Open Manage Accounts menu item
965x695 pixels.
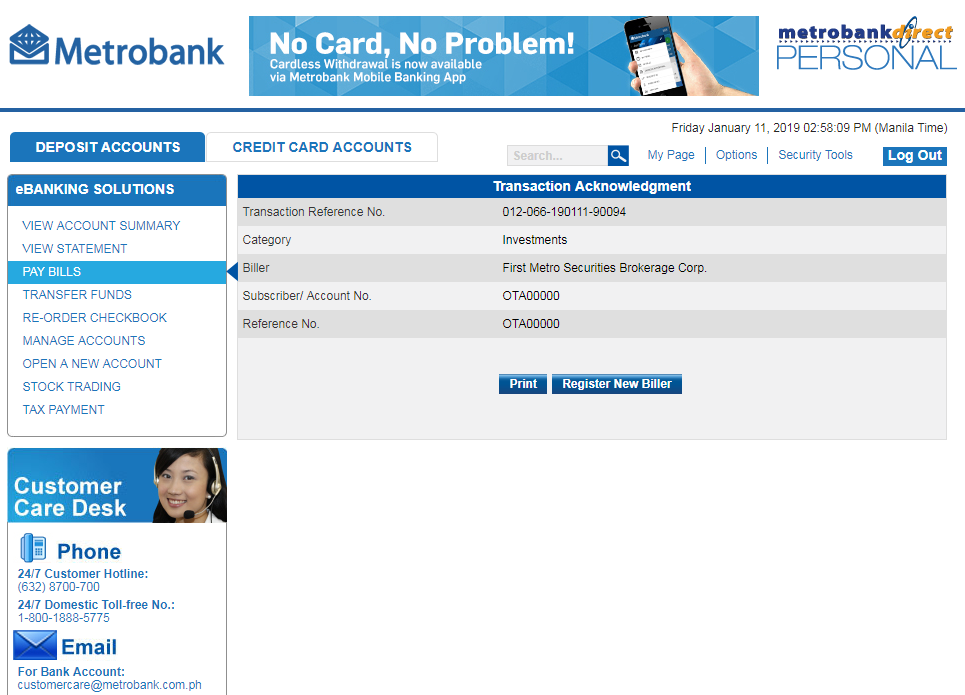click(x=84, y=341)
